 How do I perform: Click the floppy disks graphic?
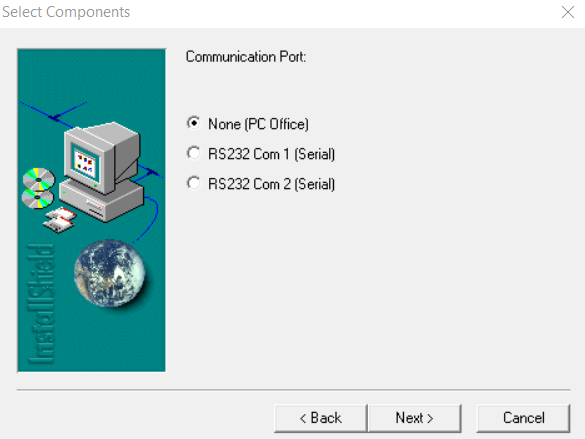tap(60, 220)
